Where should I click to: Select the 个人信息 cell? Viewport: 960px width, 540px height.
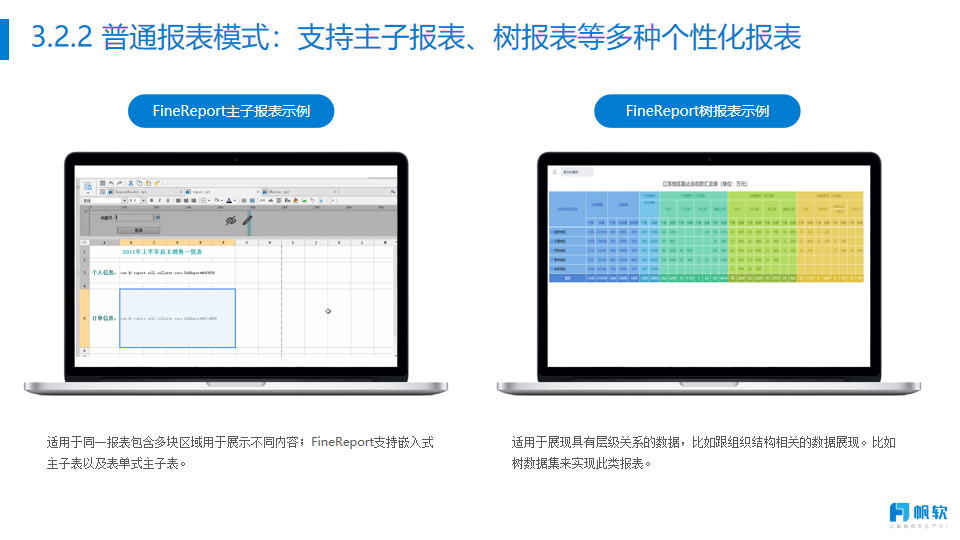pos(104,272)
